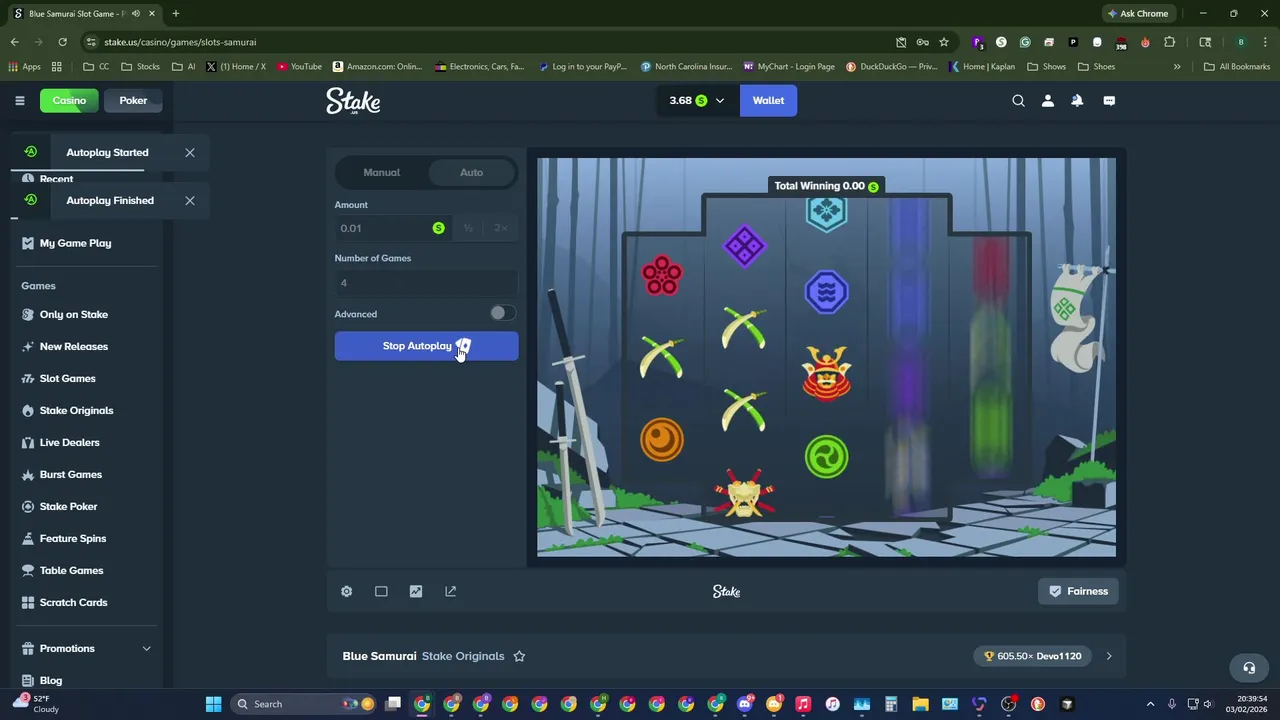
Task: Open Chrome extensions puzzle icon
Action: 1169,42
